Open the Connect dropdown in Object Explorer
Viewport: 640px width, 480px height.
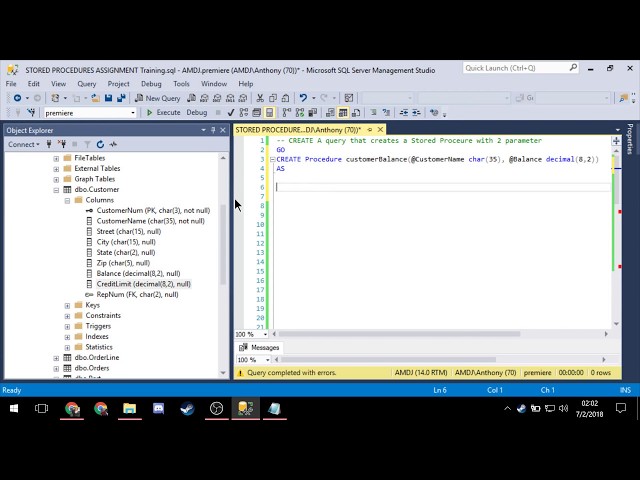point(24,144)
